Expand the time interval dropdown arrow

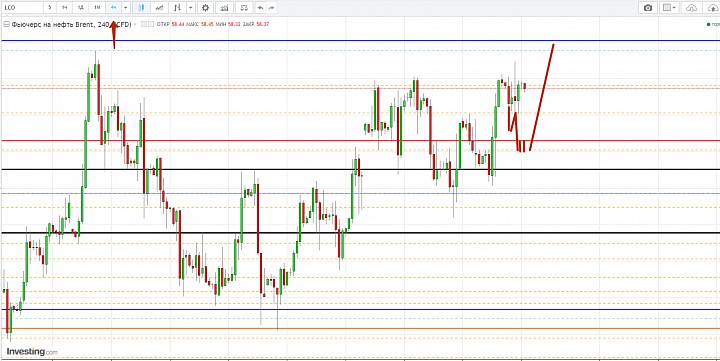pyautogui.click(x=126, y=8)
